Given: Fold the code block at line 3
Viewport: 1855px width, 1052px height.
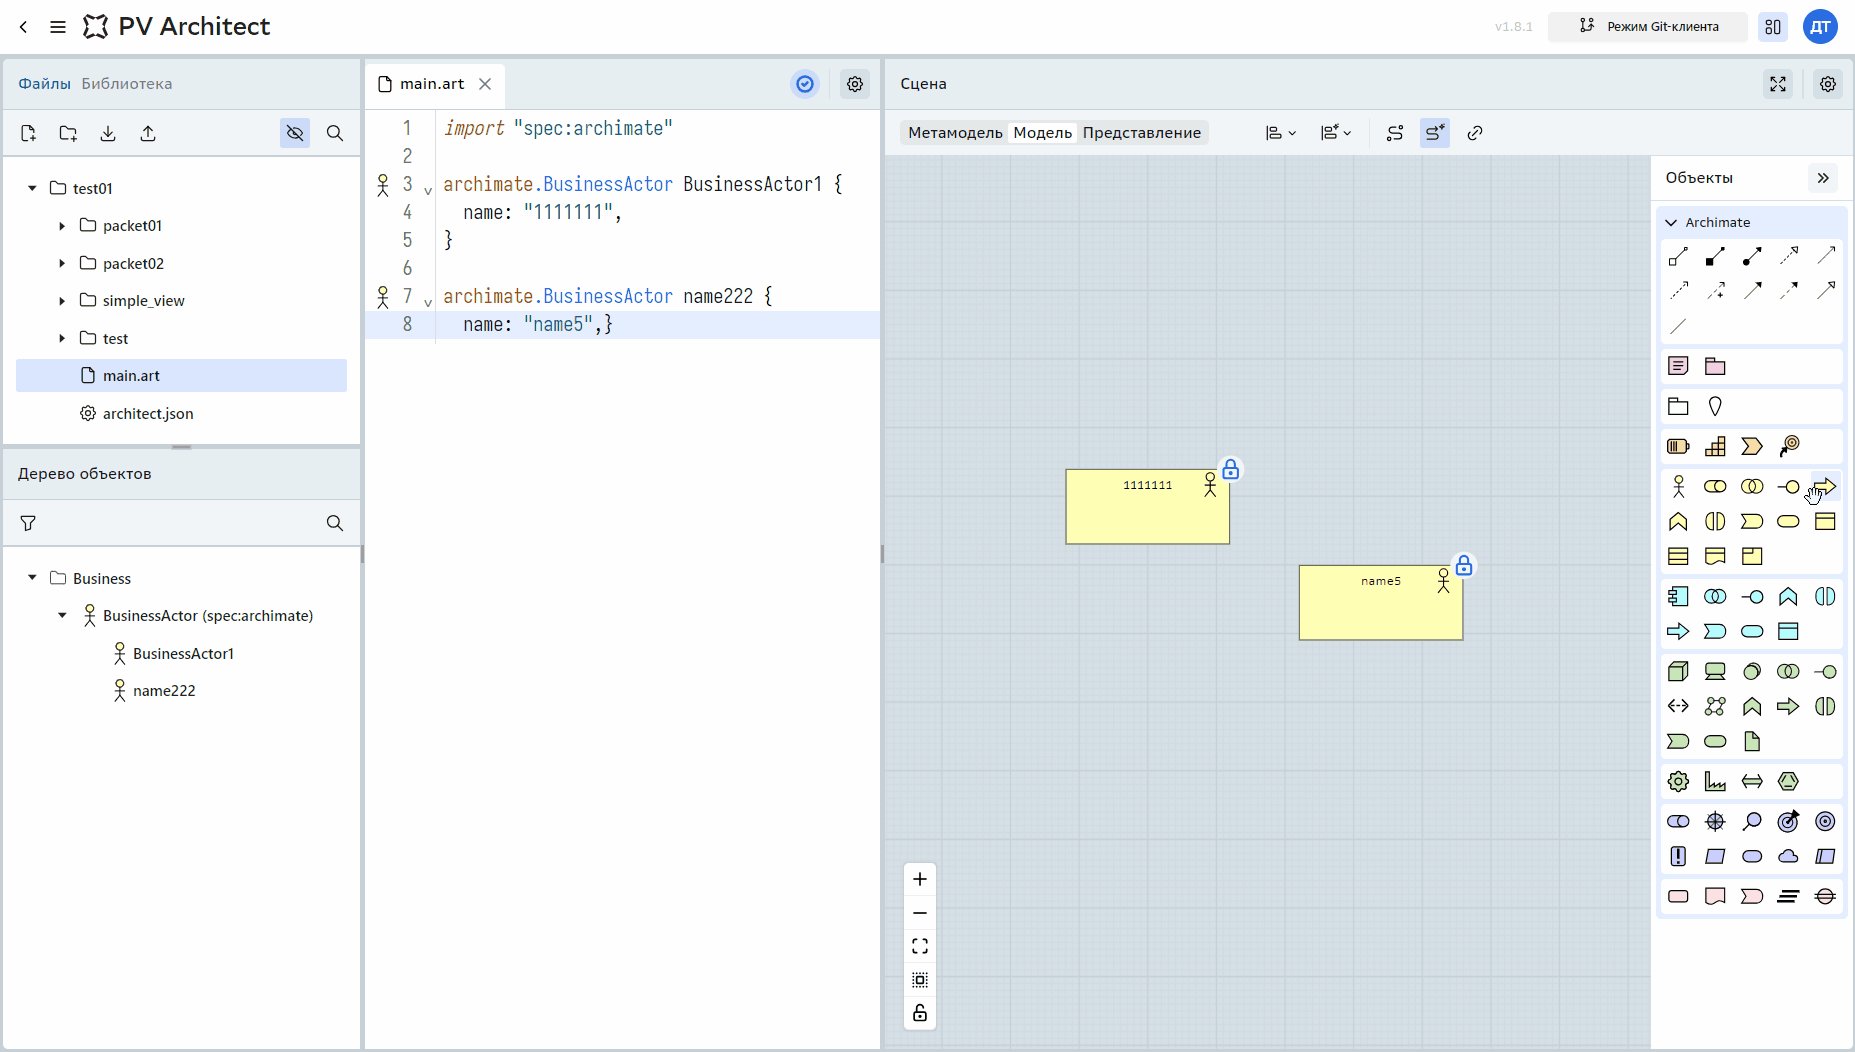Looking at the screenshot, I should (428, 190).
